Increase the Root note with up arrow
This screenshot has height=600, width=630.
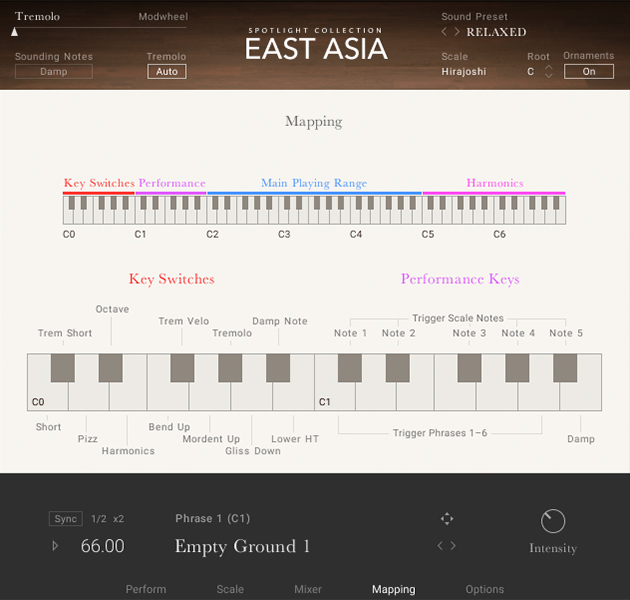pyautogui.click(x=548, y=68)
